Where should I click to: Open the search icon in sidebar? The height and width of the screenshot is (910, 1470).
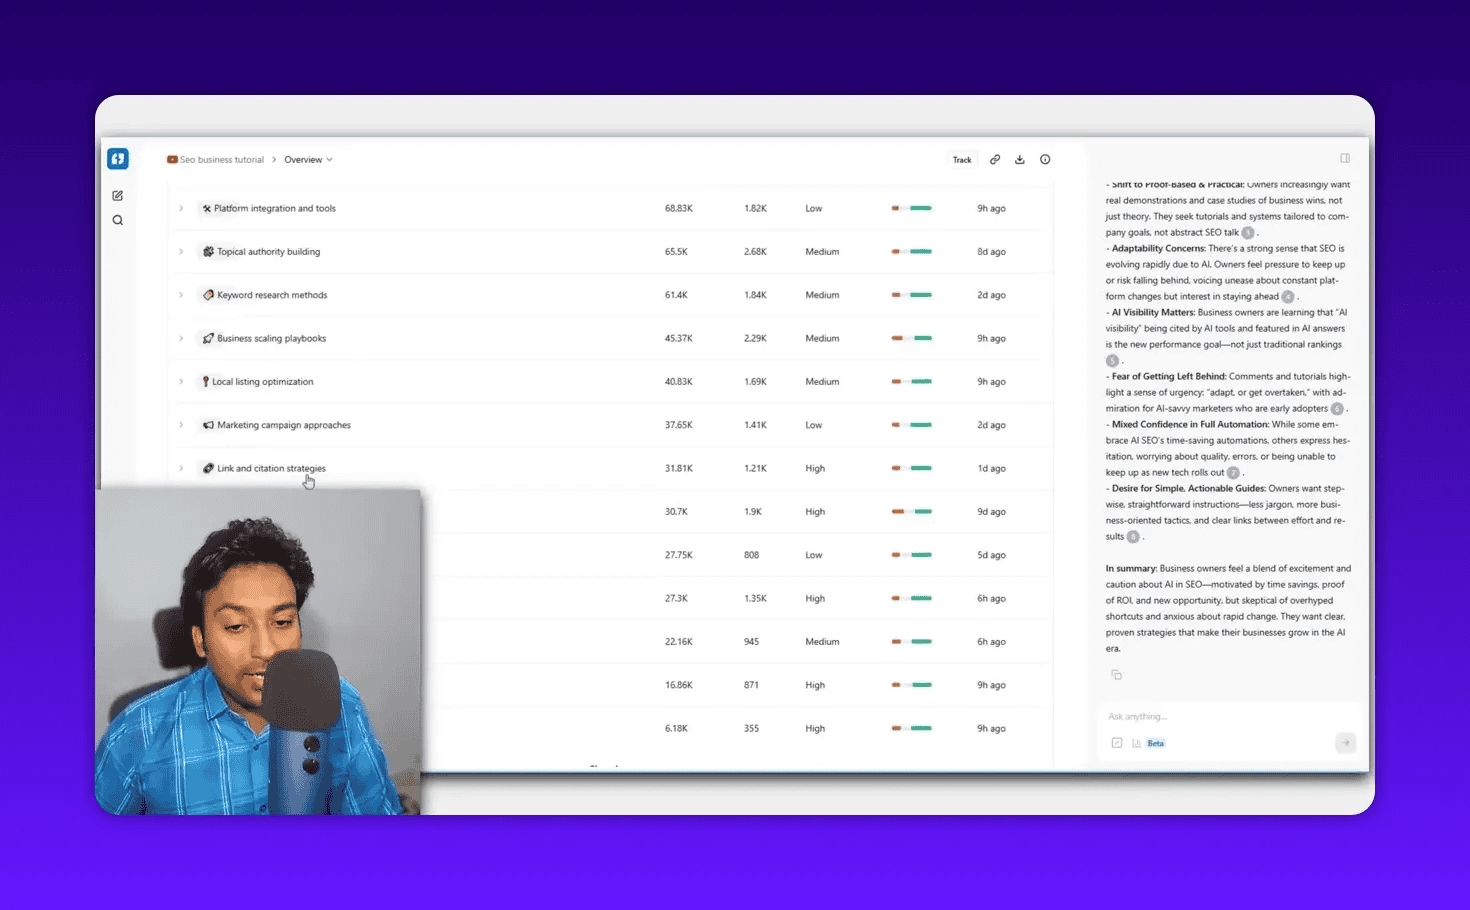tap(118, 221)
